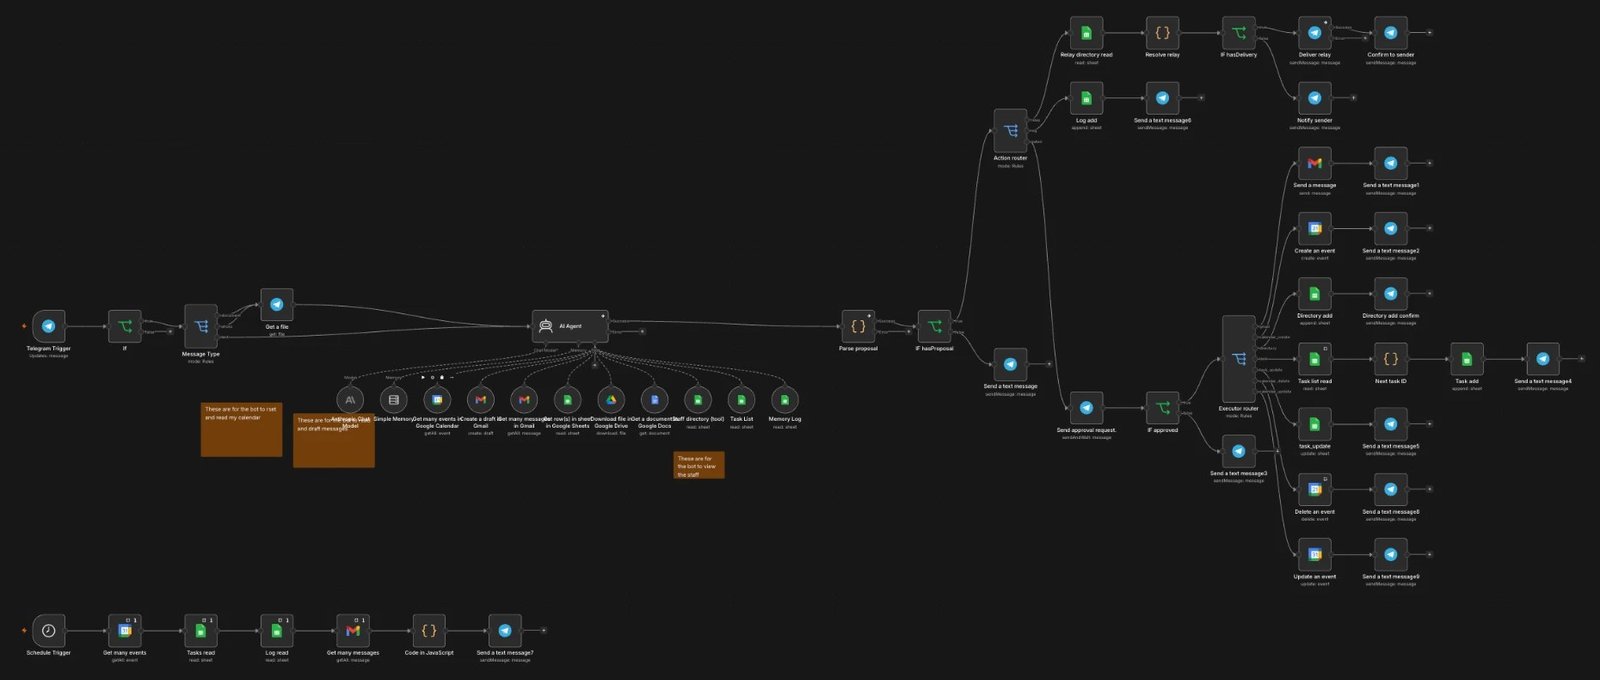The image size is (1600, 680).
Task: Select the Send a text message5 node
Action: (1391, 424)
